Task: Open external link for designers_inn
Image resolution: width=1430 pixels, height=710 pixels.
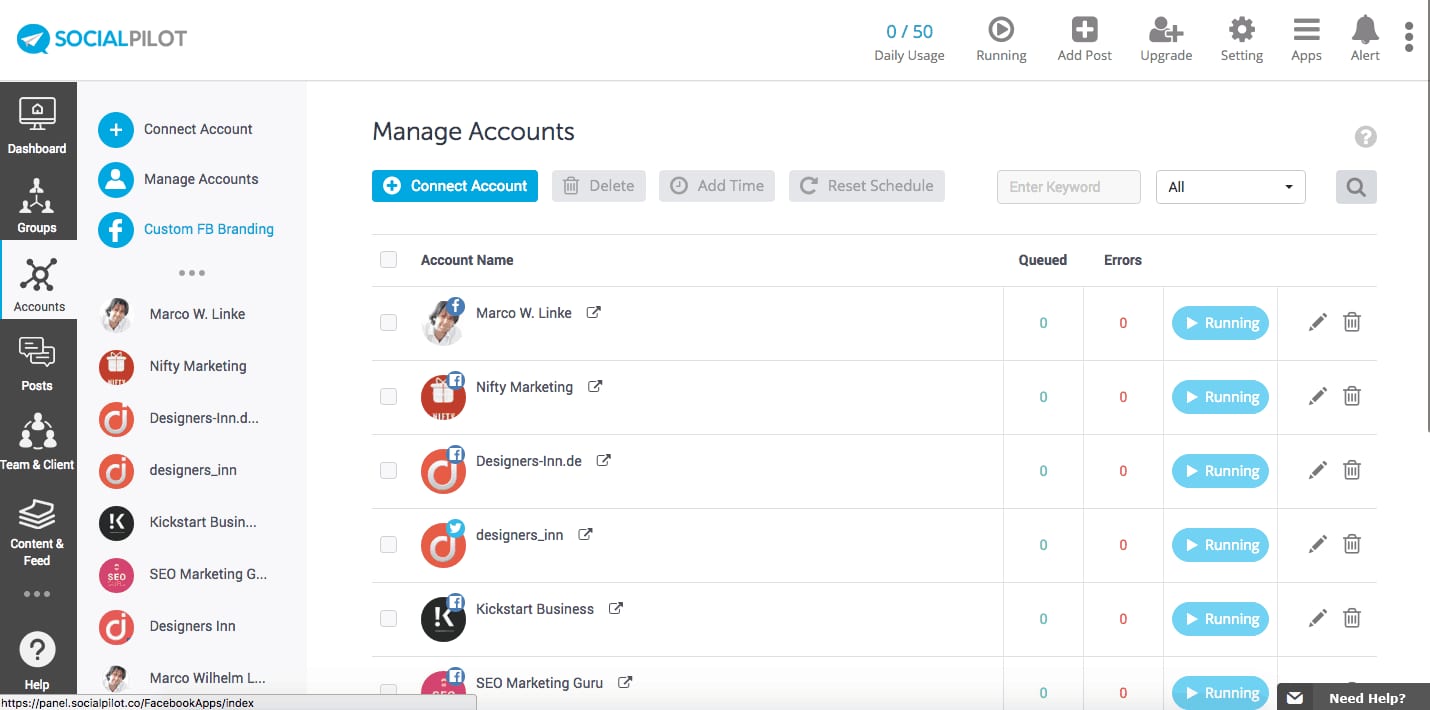Action: pyautogui.click(x=585, y=534)
